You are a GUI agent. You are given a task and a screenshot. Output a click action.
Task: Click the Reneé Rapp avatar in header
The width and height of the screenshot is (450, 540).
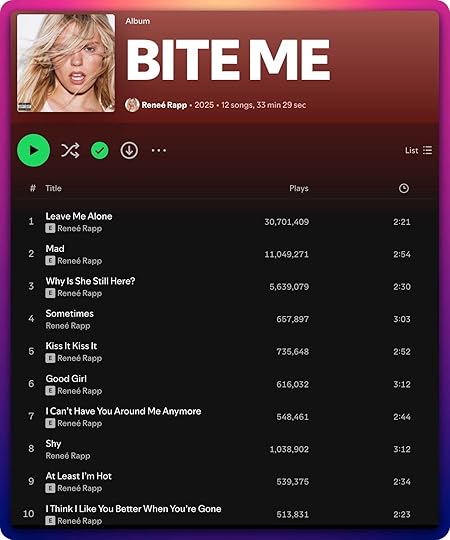tap(132, 105)
